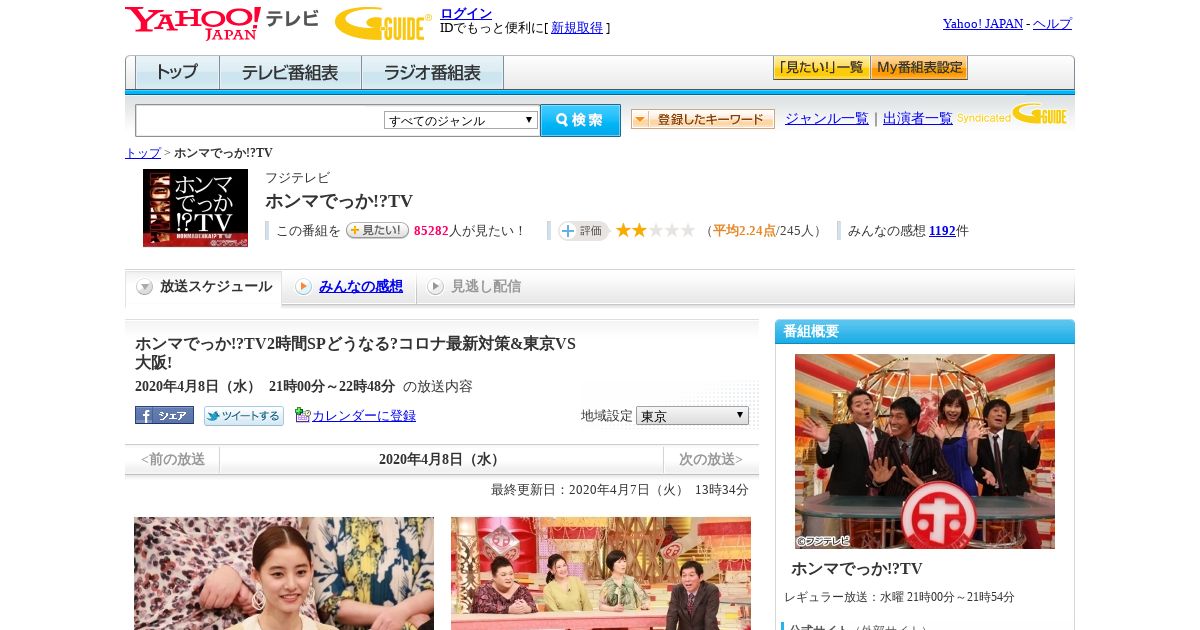
Task: Click the arrow icon beside 見逃し配信 tab
Action: coord(435,287)
